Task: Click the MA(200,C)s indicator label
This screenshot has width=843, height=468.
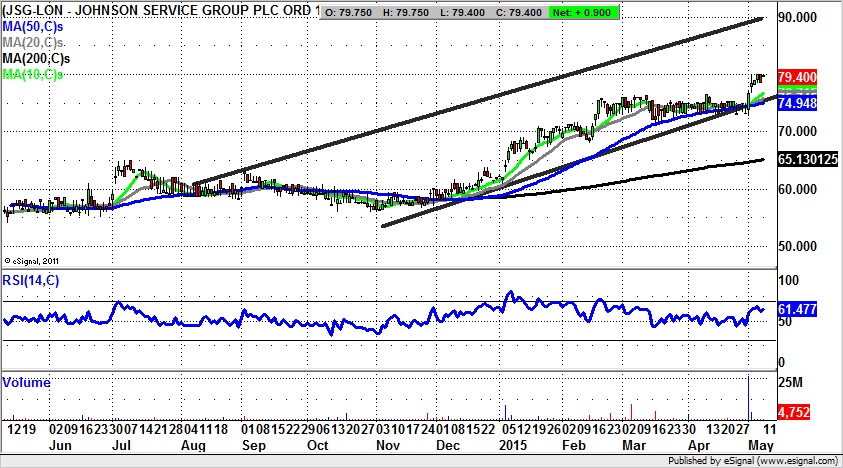Action: pyautogui.click(x=36, y=59)
